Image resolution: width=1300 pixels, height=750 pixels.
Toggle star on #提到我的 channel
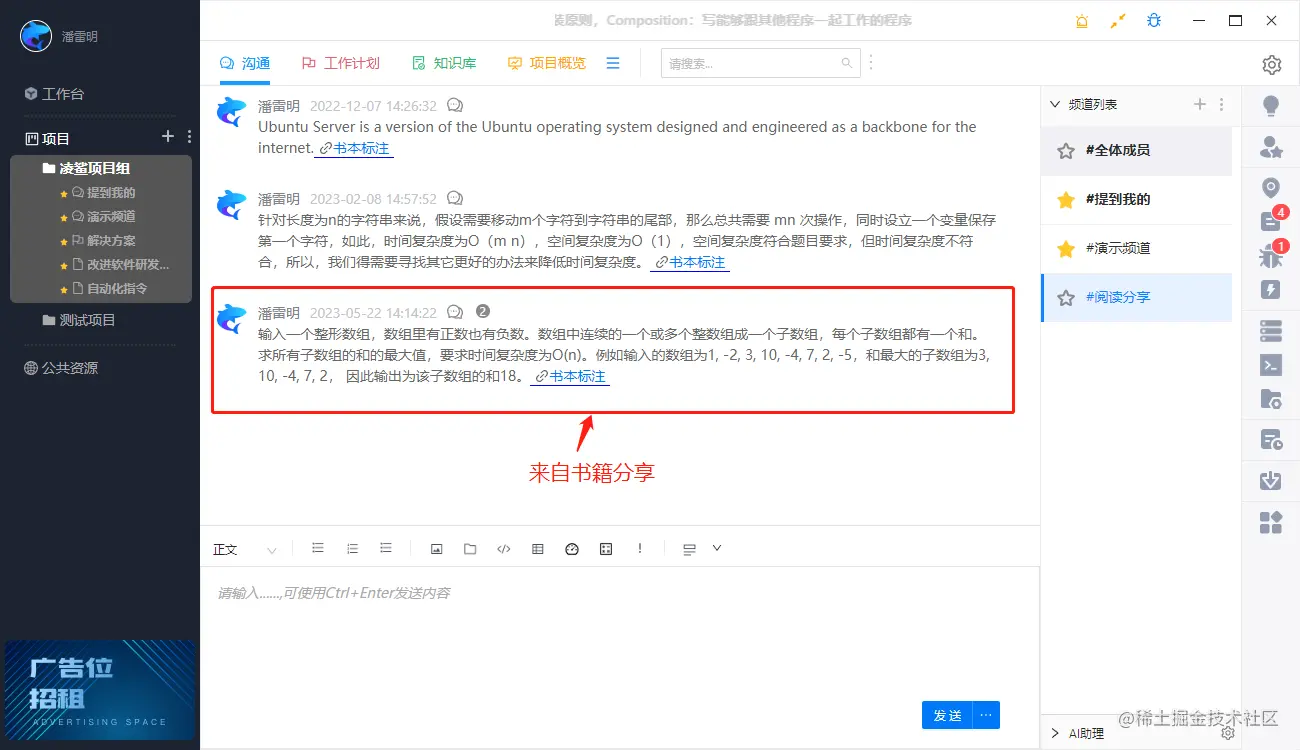[1066, 200]
